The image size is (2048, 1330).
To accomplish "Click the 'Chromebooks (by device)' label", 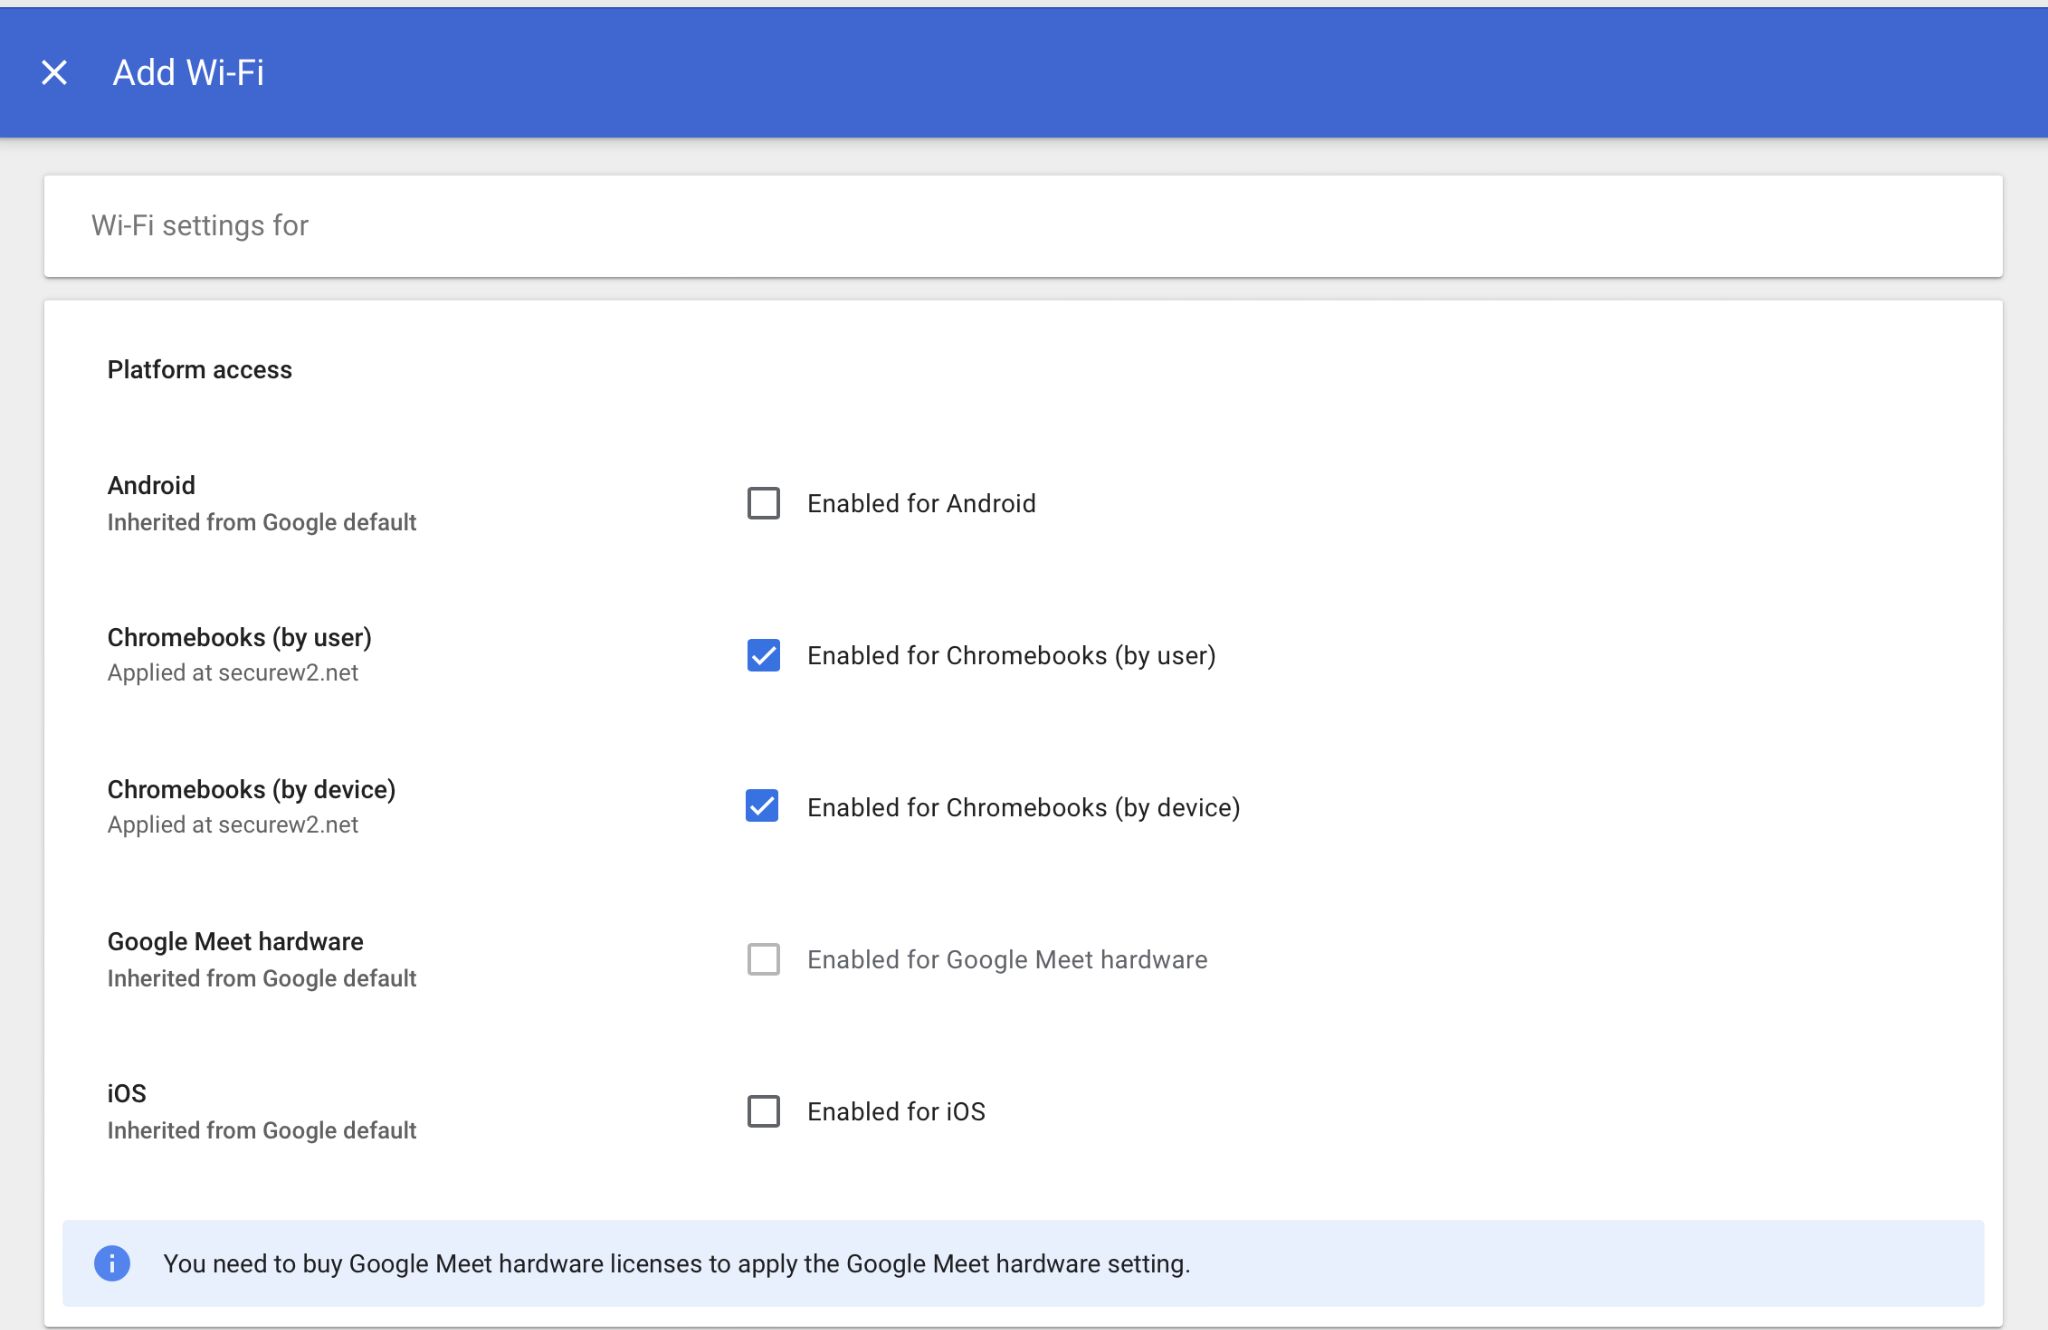I will 252,789.
